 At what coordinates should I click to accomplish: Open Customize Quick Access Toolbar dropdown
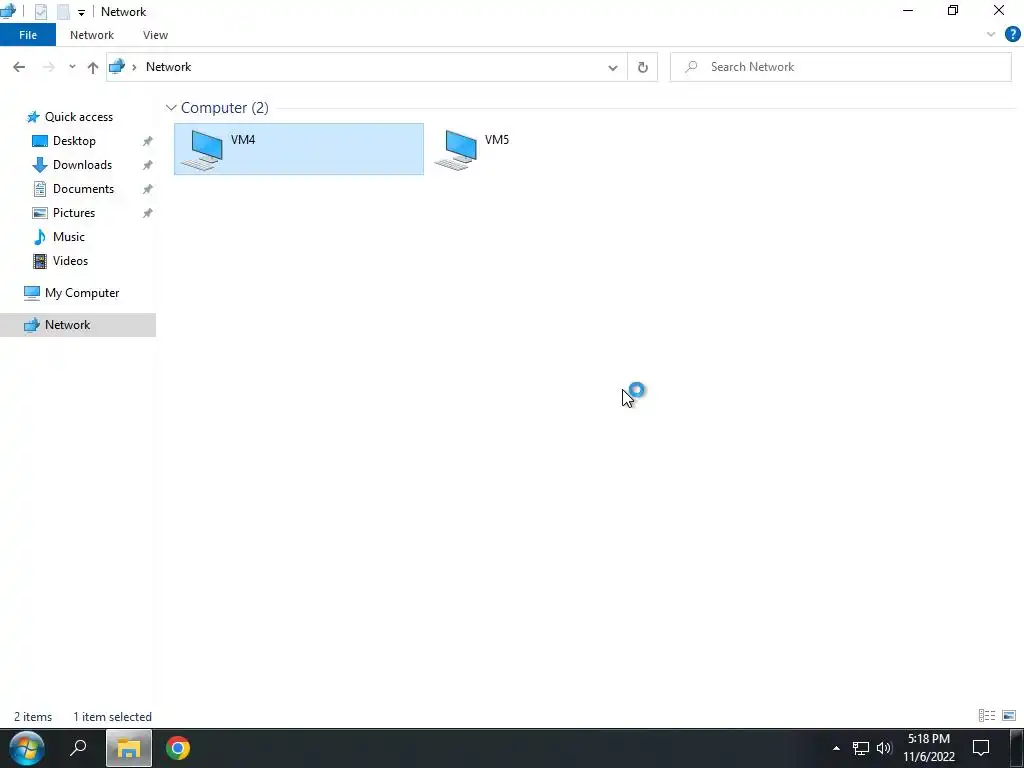[81, 12]
